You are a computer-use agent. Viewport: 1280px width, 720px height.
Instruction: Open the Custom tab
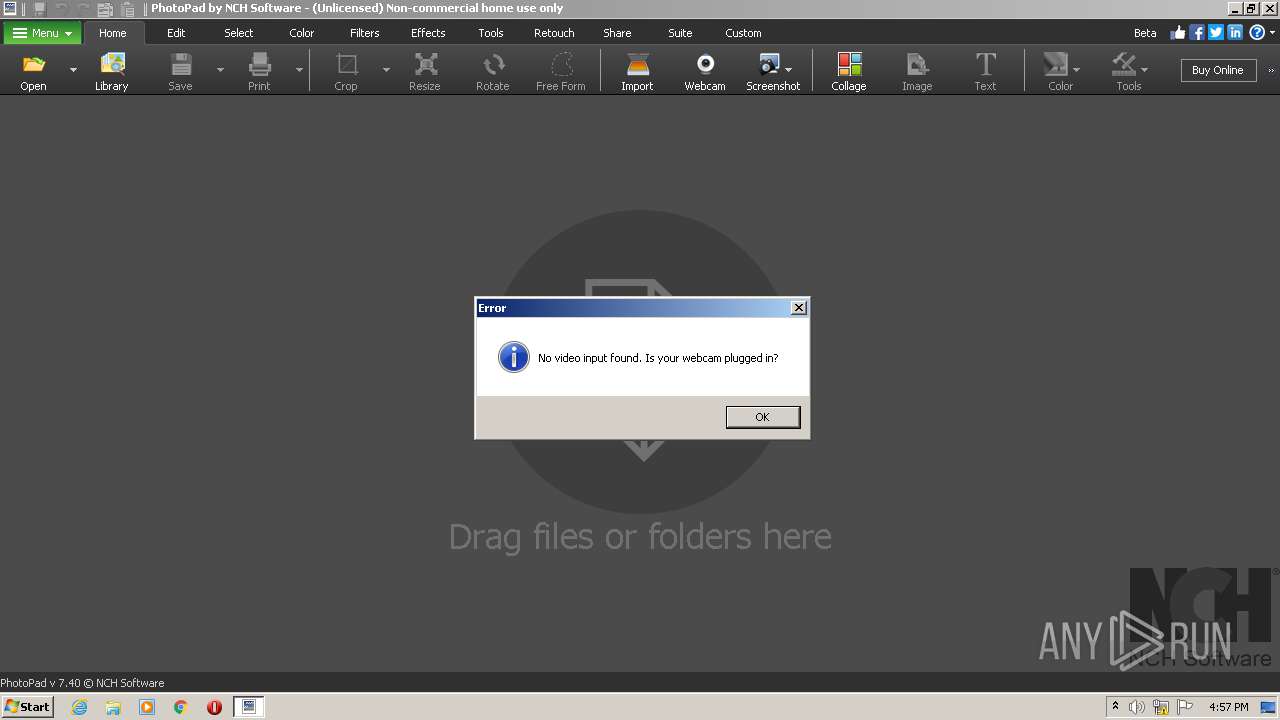point(743,33)
